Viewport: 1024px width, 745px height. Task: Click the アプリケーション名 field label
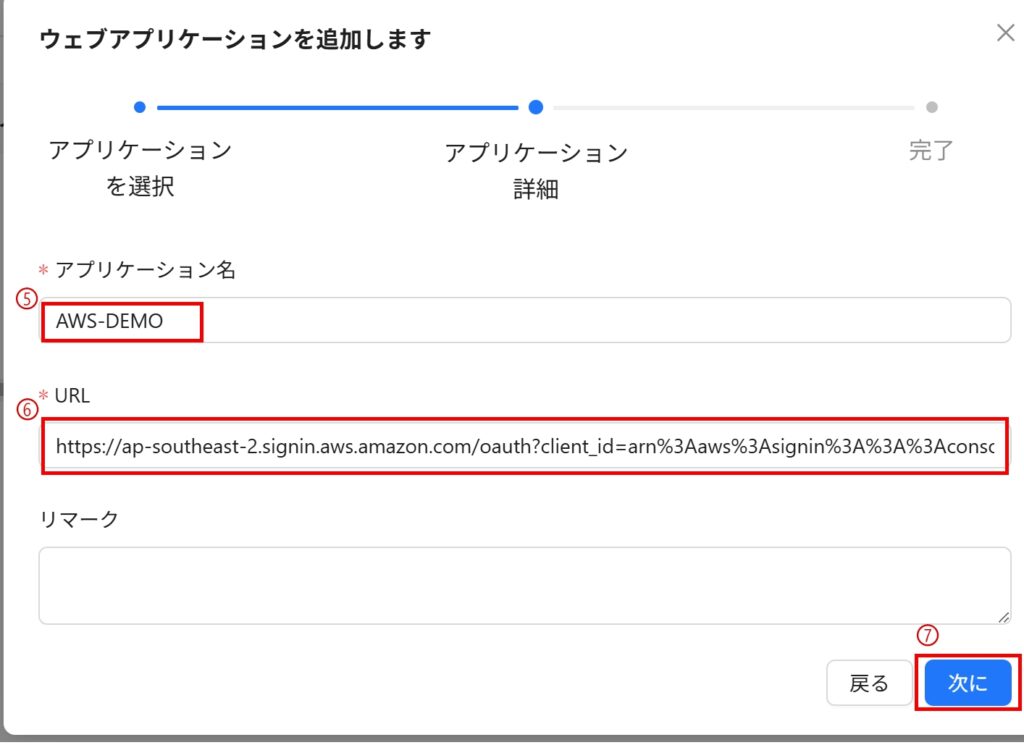[145, 270]
